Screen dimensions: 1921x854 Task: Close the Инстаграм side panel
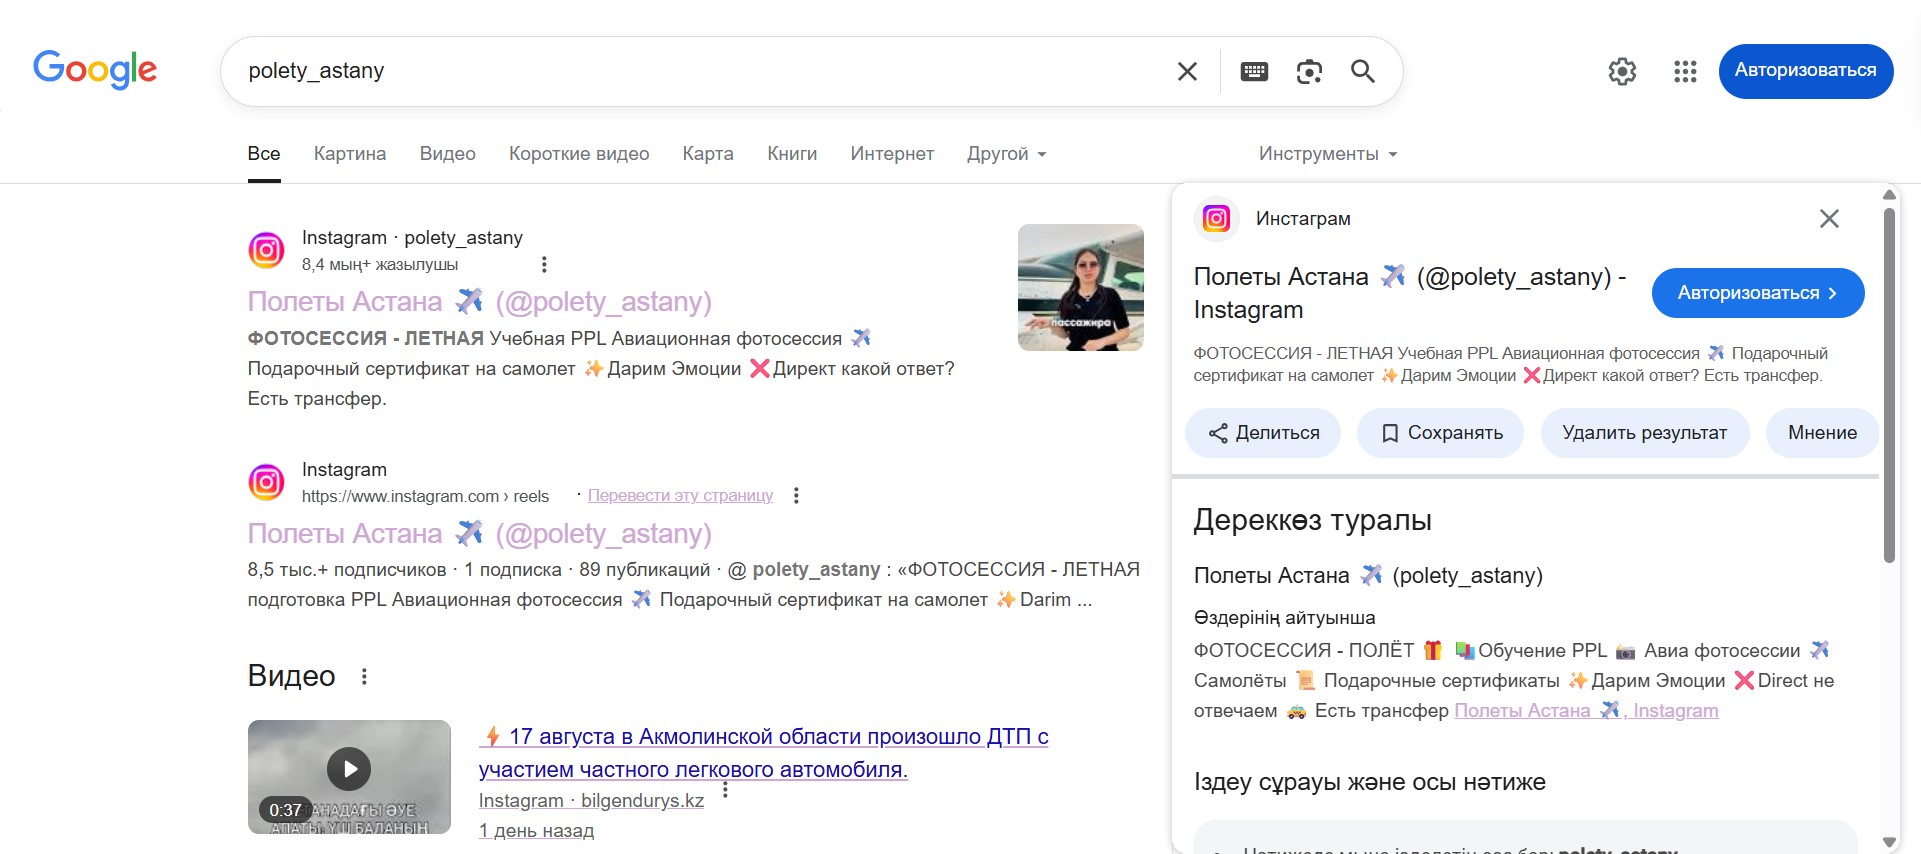(1829, 218)
